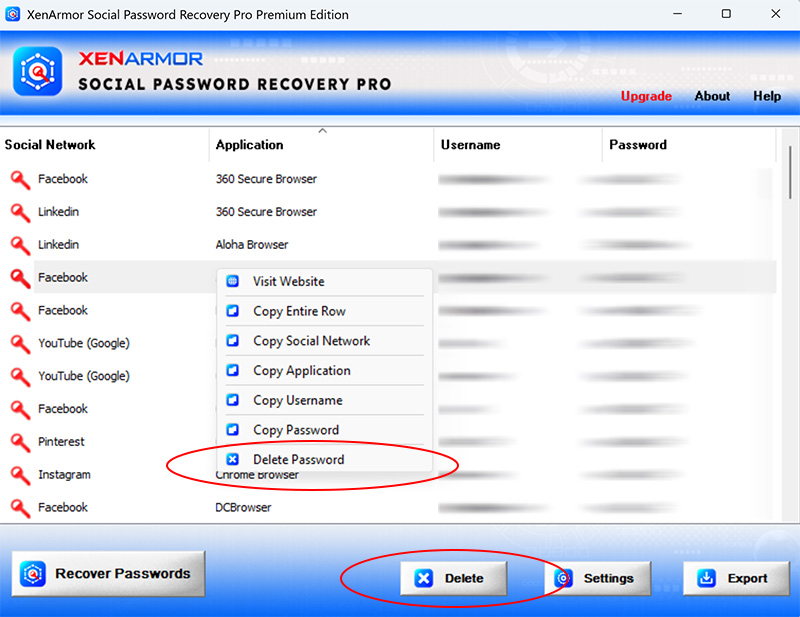Select the "Aloha Browser" application cell
This screenshot has height=617, width=800.
[252, 245]
